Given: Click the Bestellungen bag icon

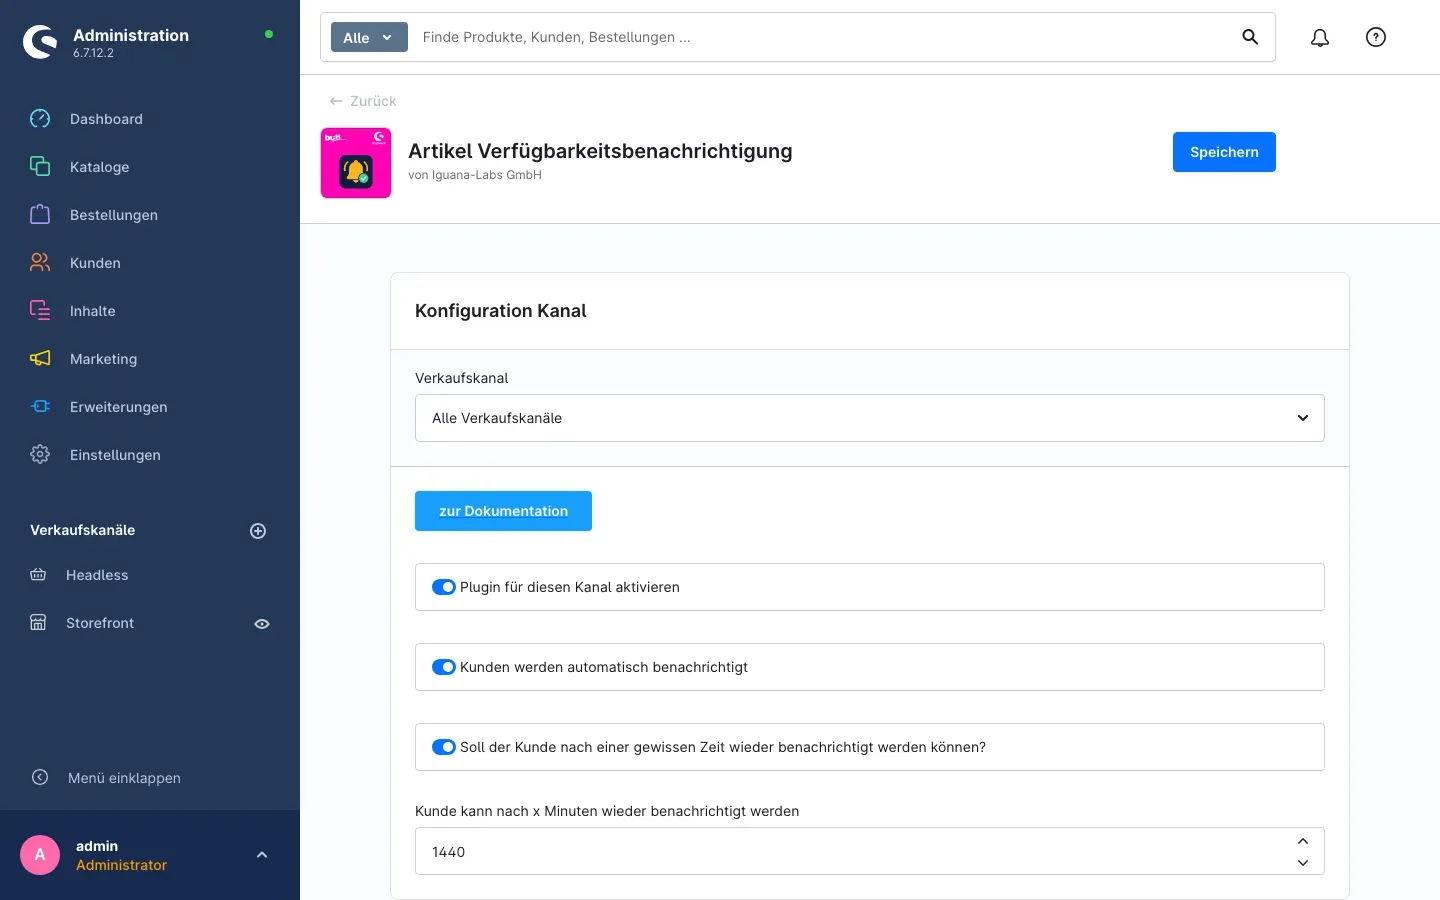Looking at the screenshot, I should [x=40, y=215].
